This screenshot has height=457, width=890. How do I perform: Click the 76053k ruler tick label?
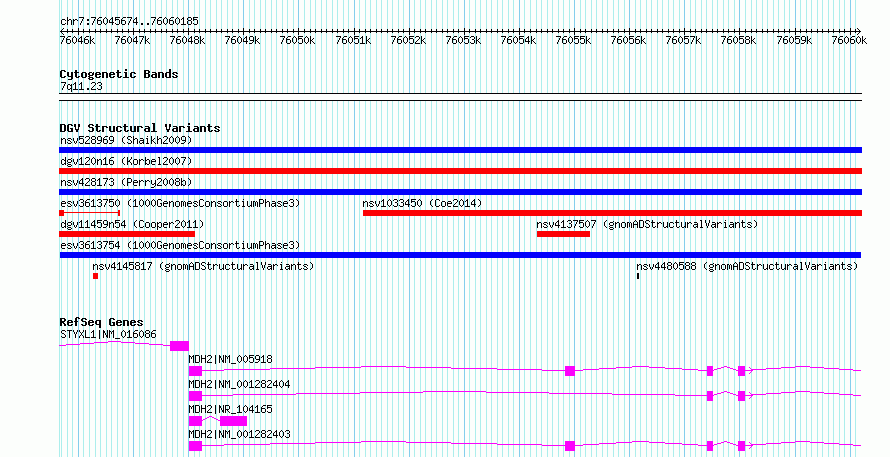pos(463,40)
